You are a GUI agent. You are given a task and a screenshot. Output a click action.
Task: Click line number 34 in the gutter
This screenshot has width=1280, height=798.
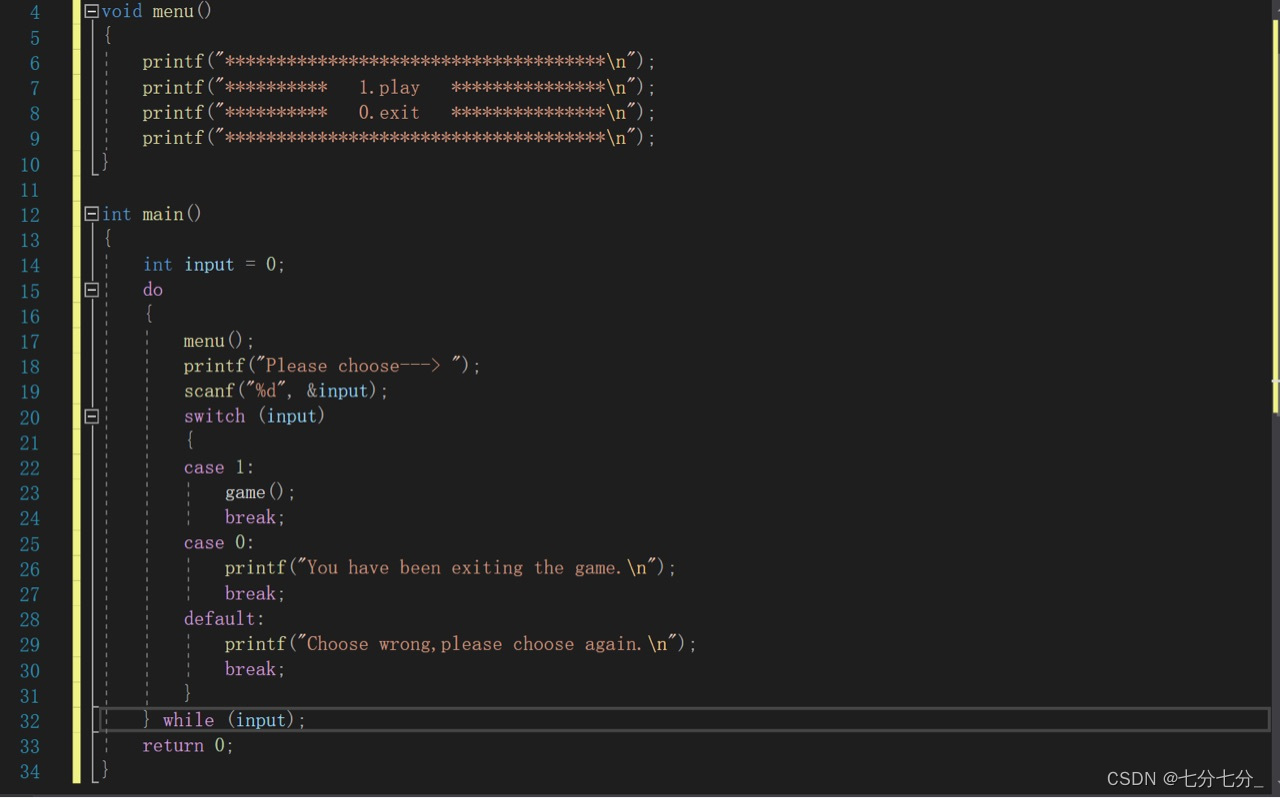[x=30, y=771]
